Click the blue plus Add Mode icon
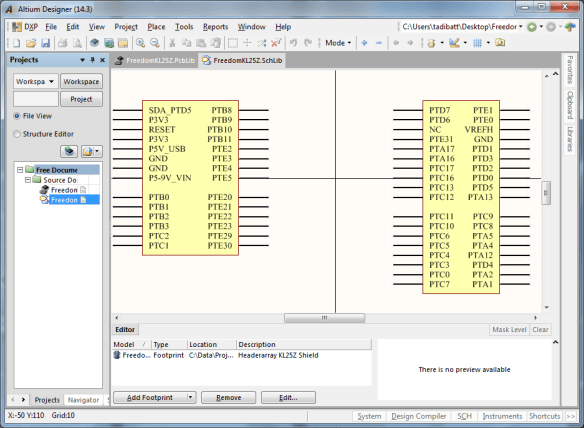Viewport: 584px width, 428px height. (364, 43)
